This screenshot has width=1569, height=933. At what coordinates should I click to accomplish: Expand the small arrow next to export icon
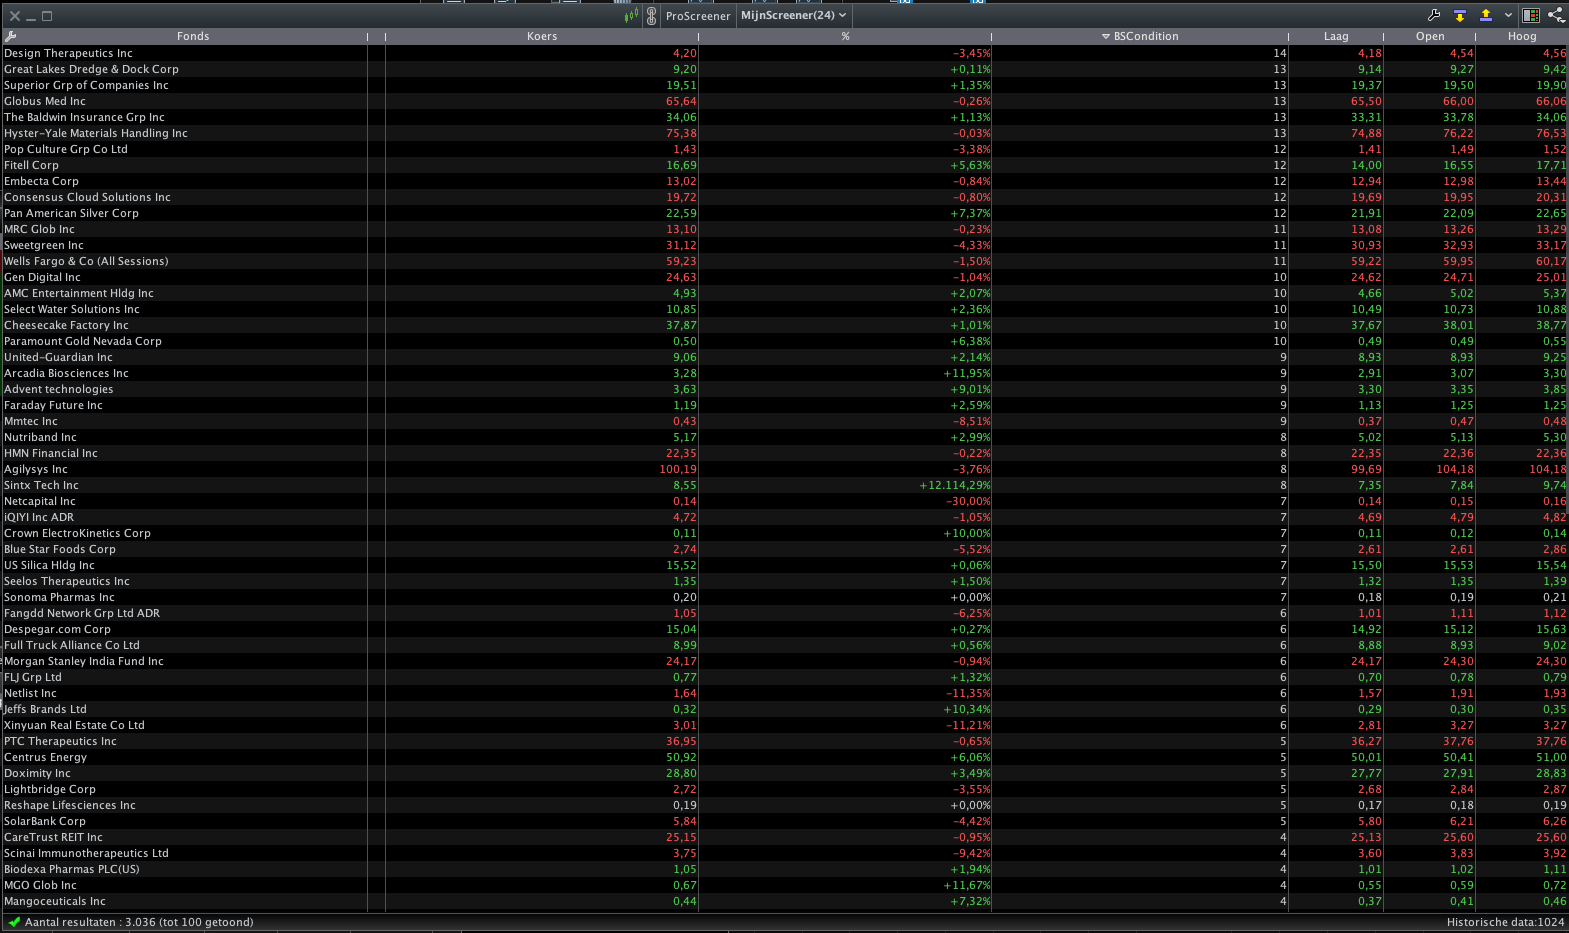1508,15
